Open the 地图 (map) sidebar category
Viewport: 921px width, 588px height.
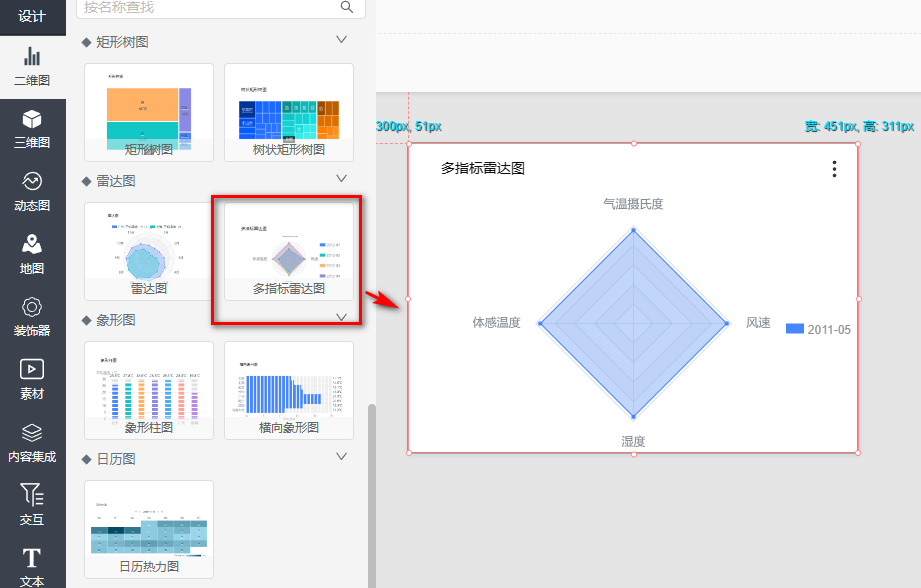(x=32, y=254)
